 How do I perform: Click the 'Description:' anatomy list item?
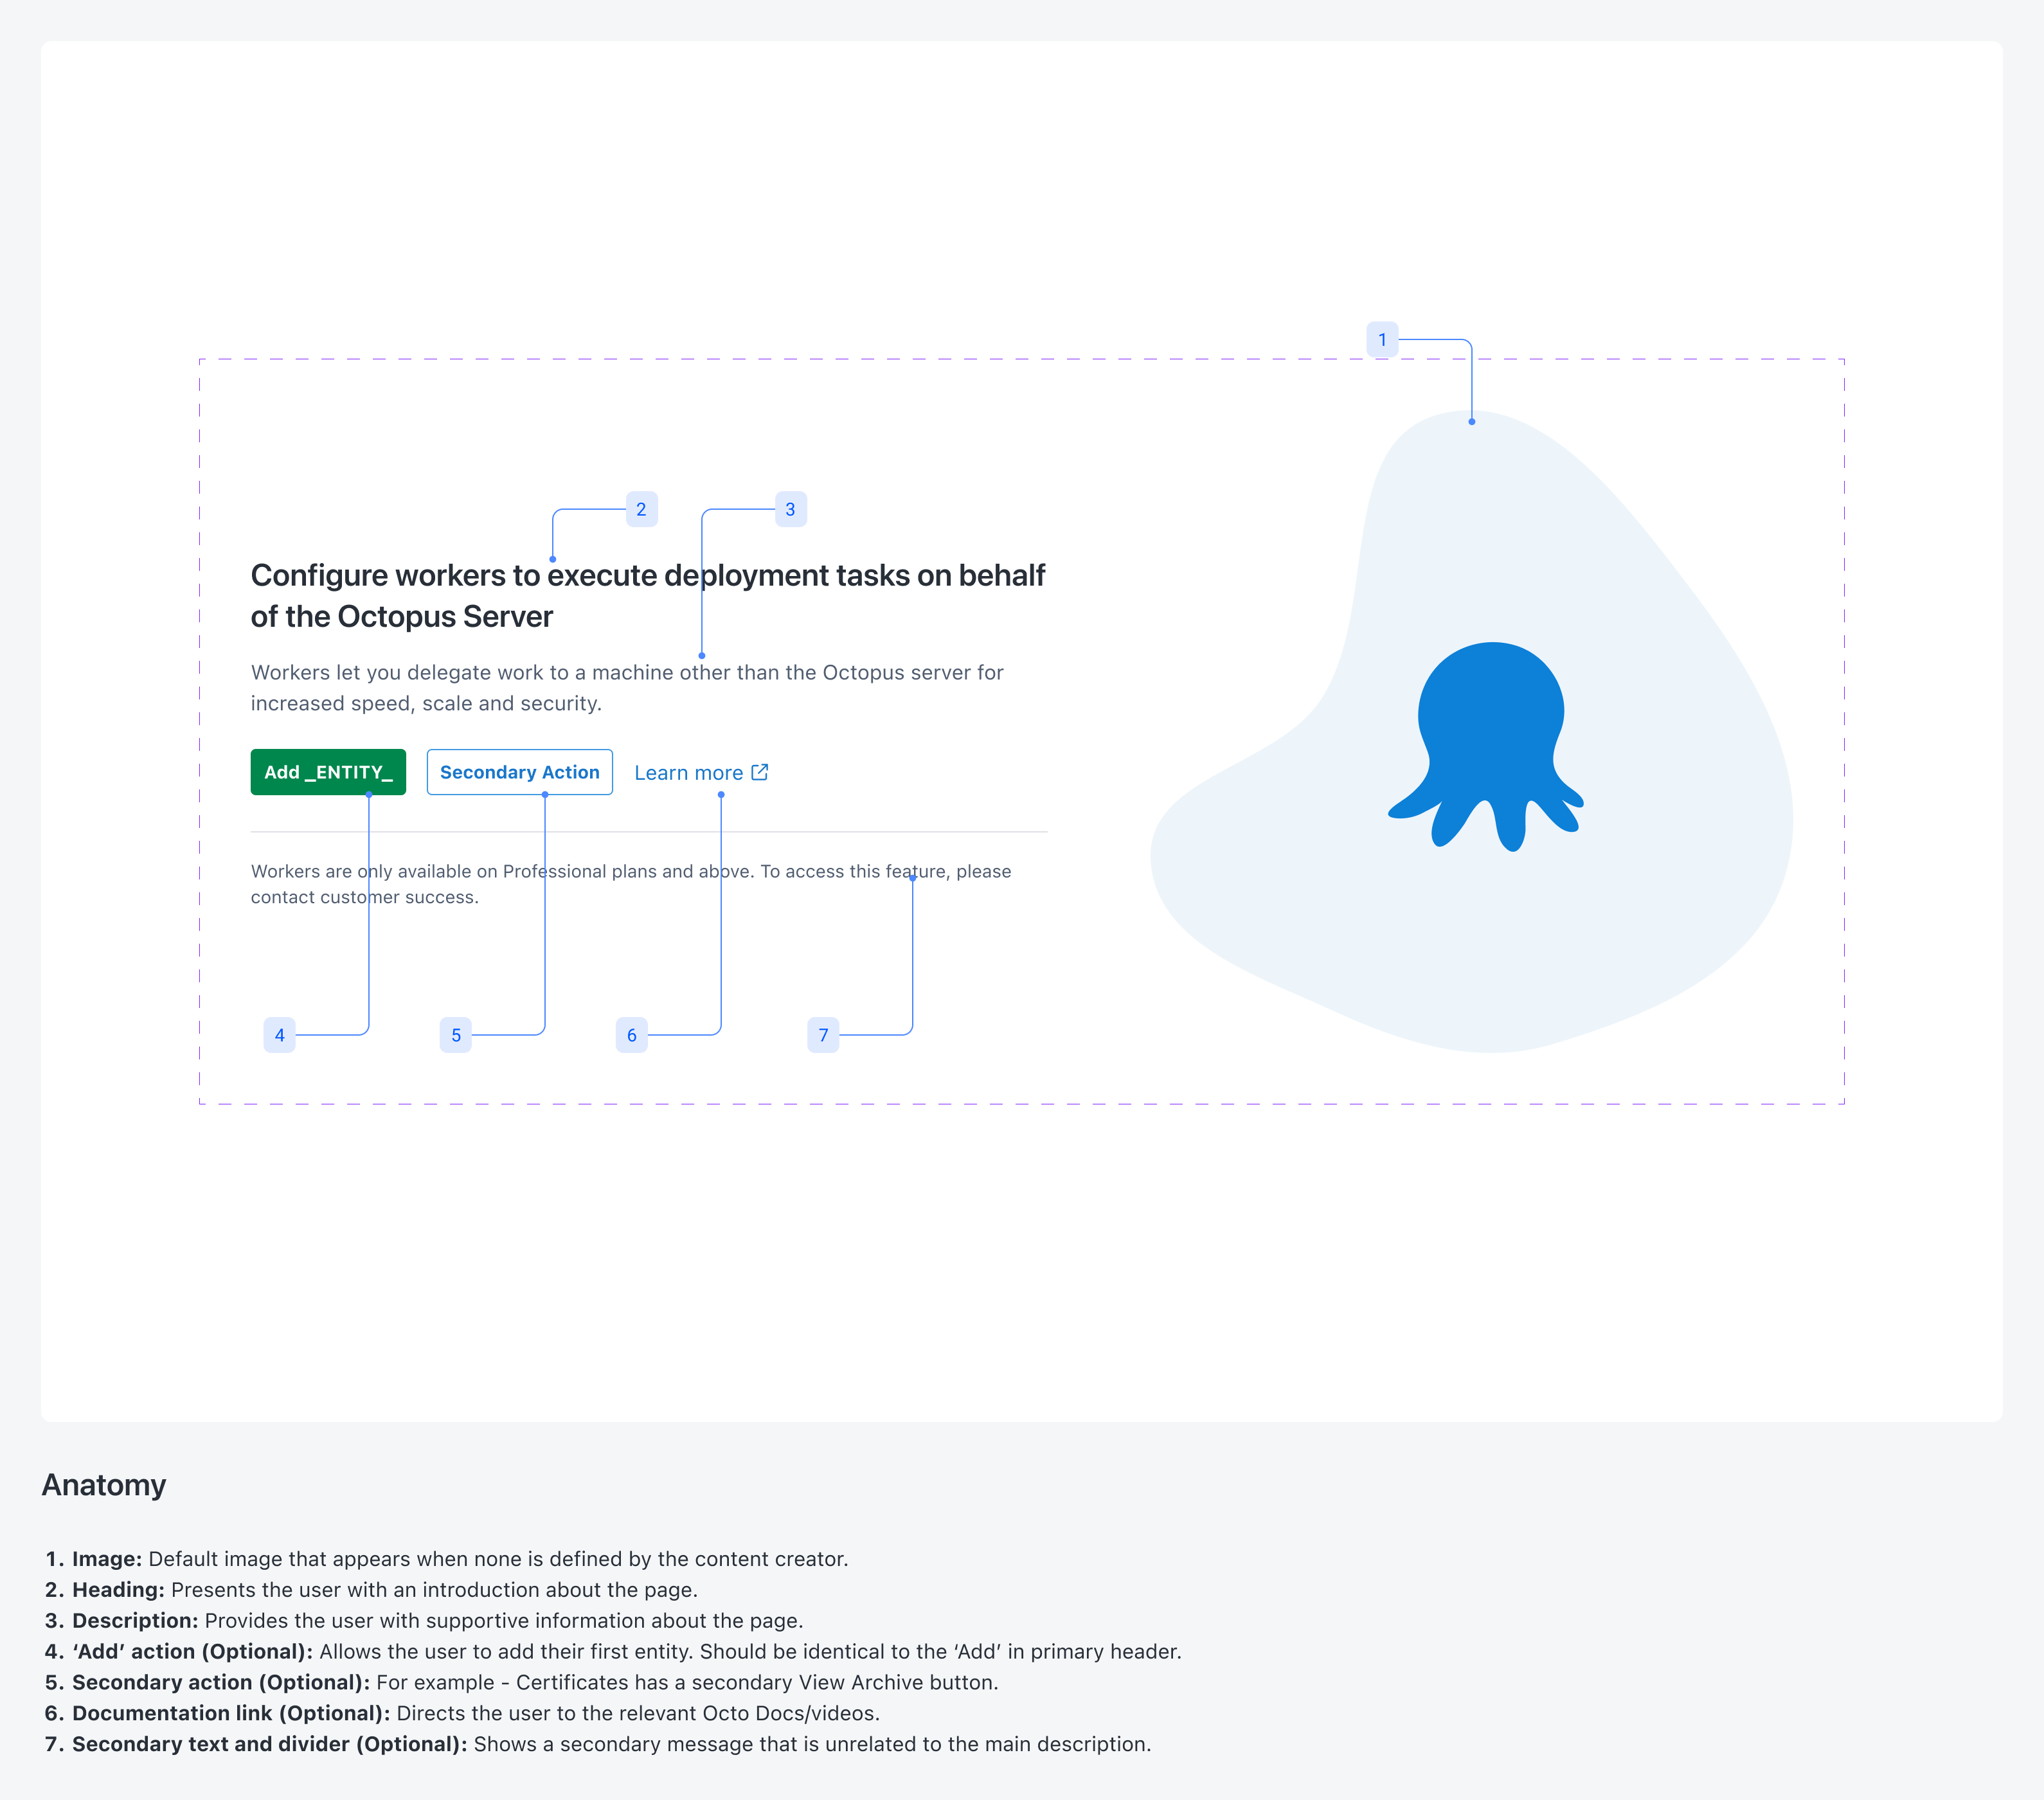point(424,1621)
